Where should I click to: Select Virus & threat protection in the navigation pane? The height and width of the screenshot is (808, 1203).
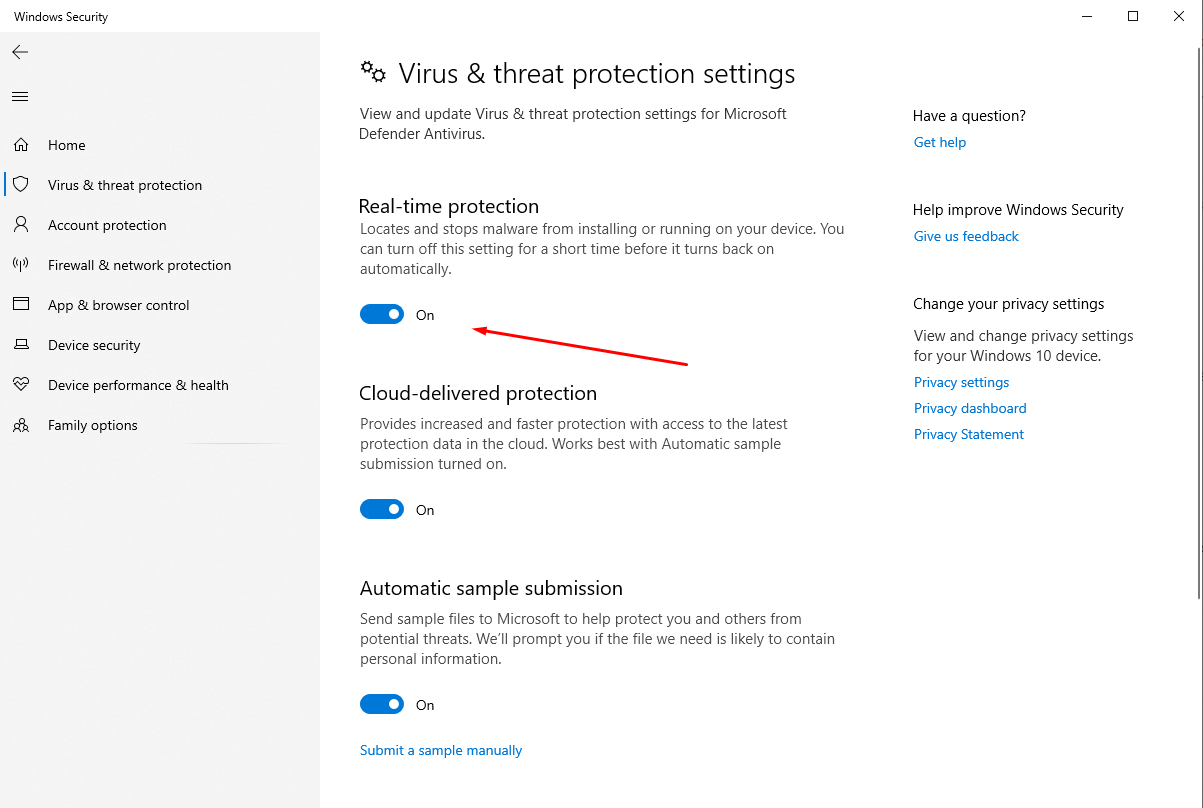[124, 184]
